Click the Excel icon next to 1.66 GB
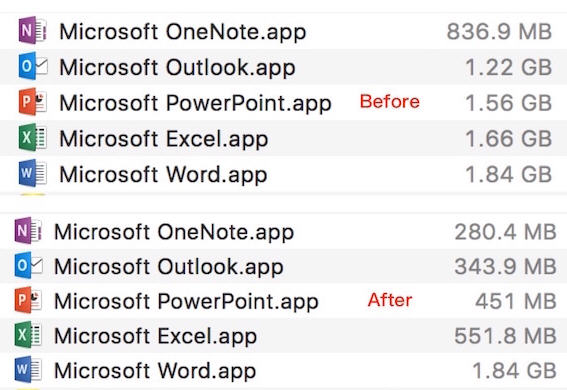567x390 pixels. (x=33, y=137)
